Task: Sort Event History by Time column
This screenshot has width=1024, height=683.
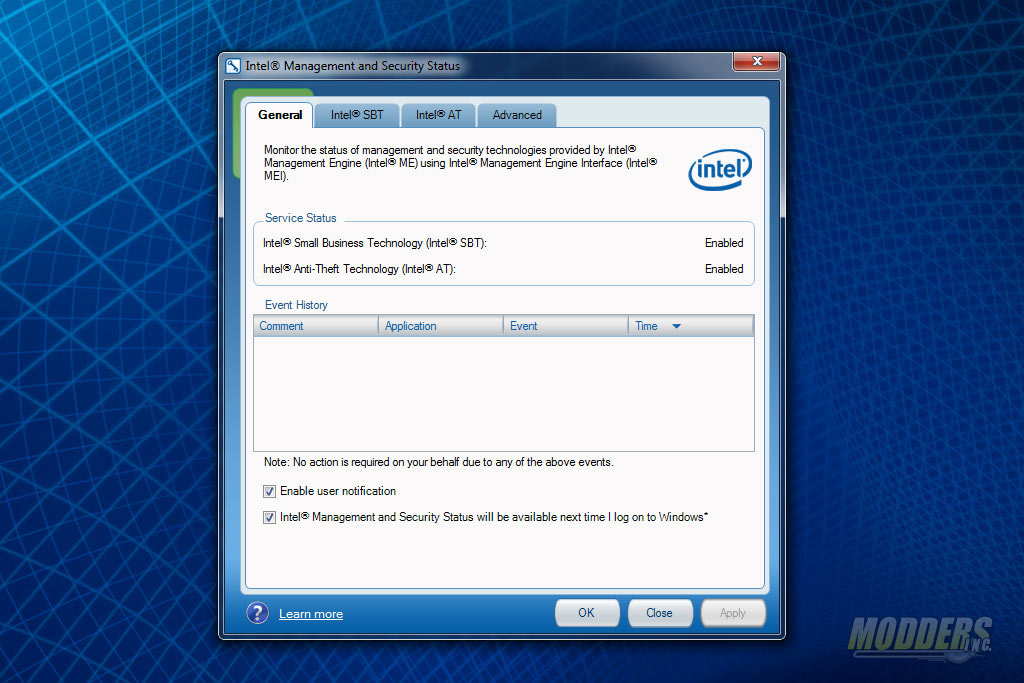Action: 691,326
